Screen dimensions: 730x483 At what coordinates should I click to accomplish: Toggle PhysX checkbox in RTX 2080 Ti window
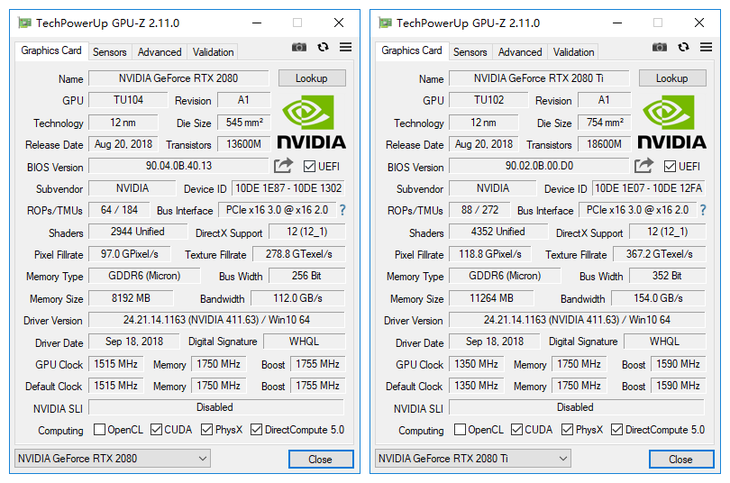point(567,429)
